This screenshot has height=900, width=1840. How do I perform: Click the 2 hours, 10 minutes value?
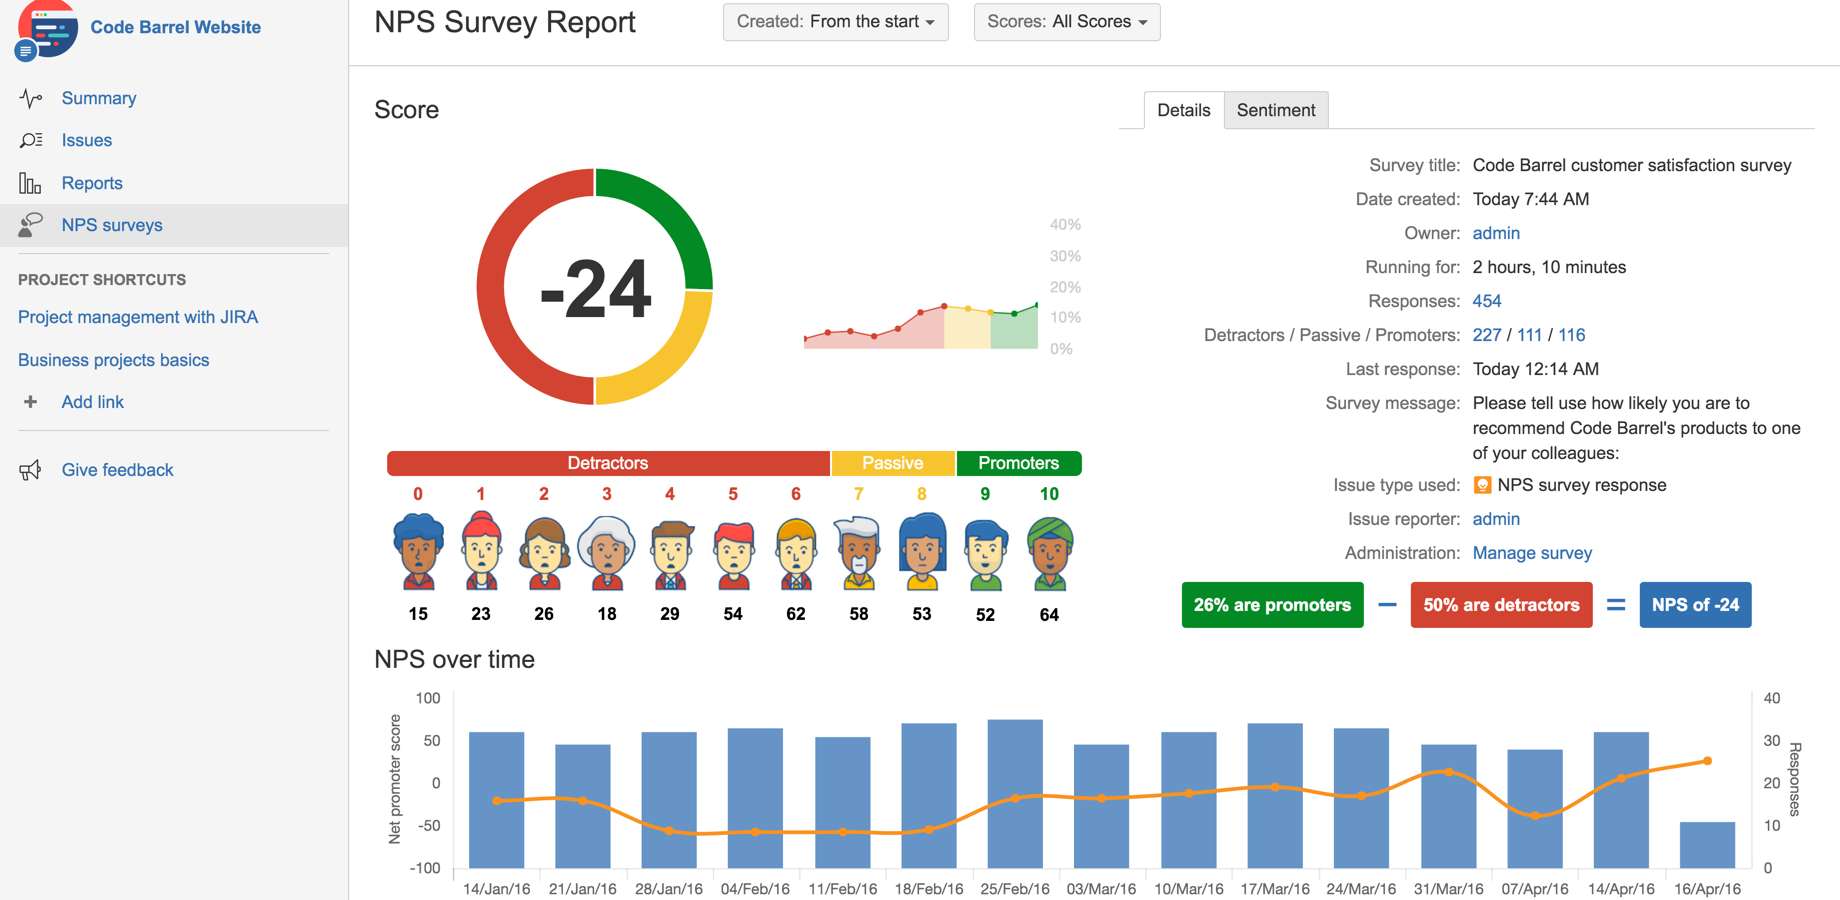(x=1549, y=267)
